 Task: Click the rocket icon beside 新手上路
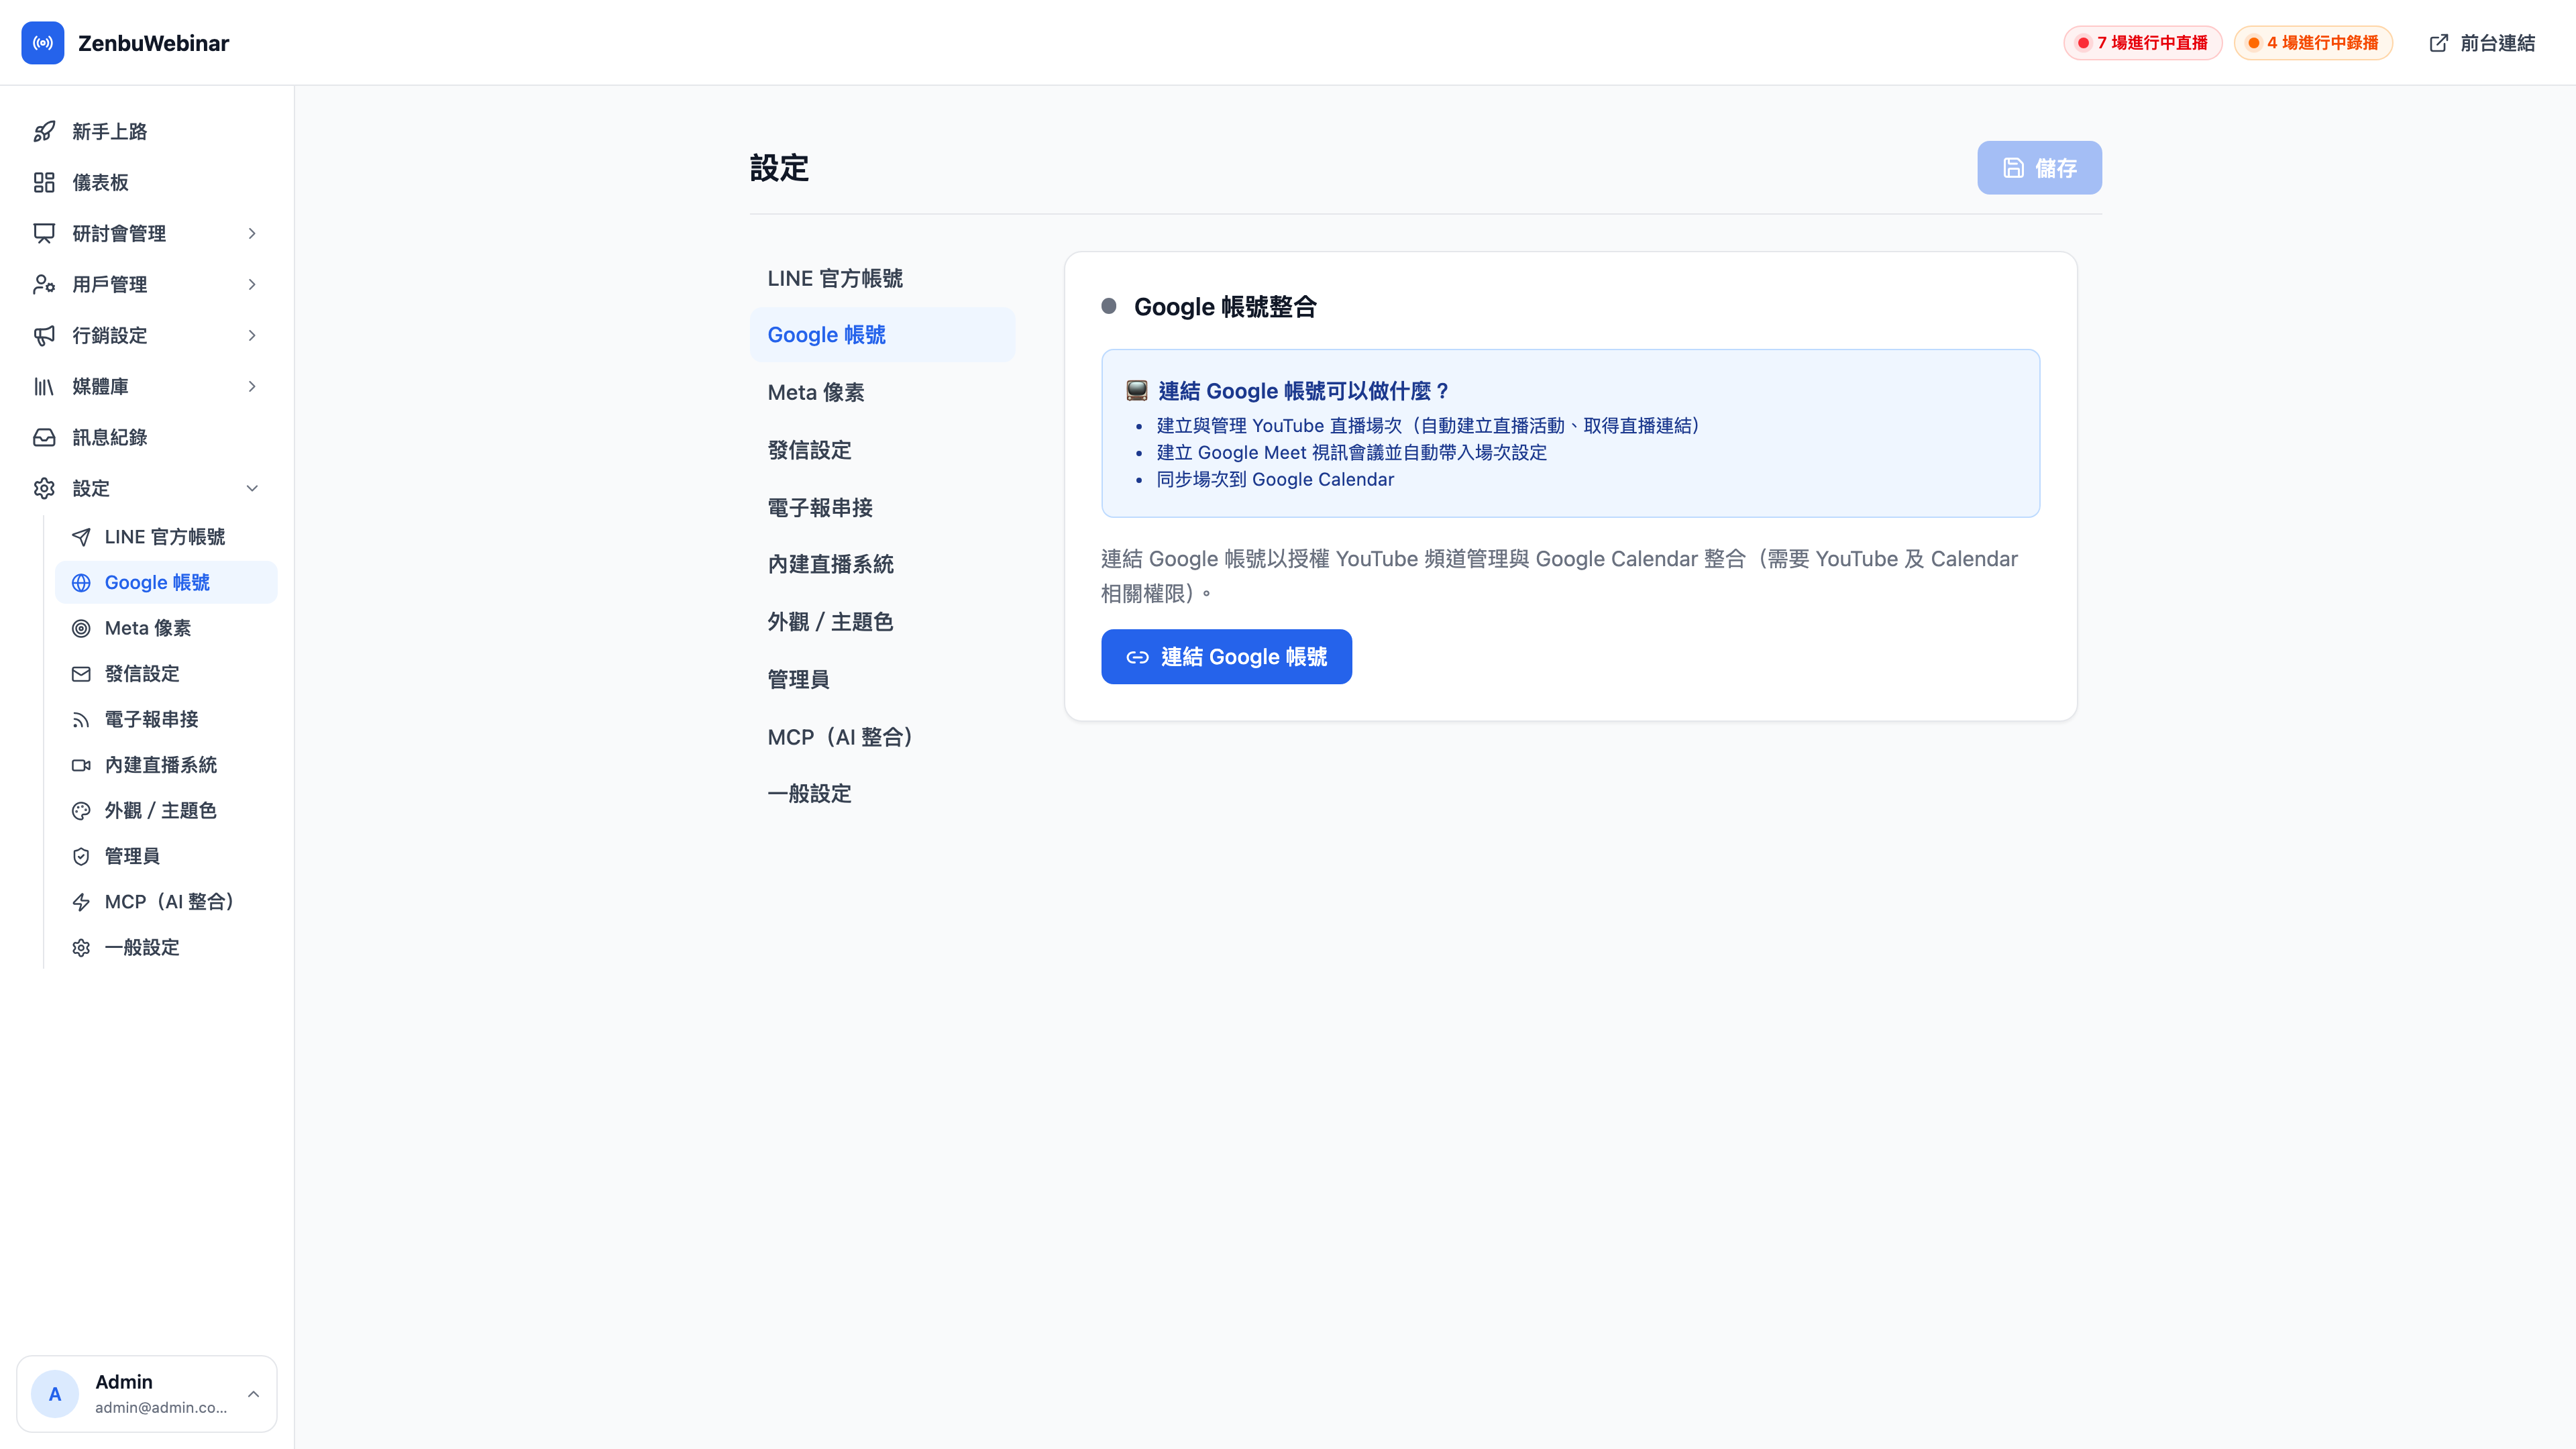(44, 132)
